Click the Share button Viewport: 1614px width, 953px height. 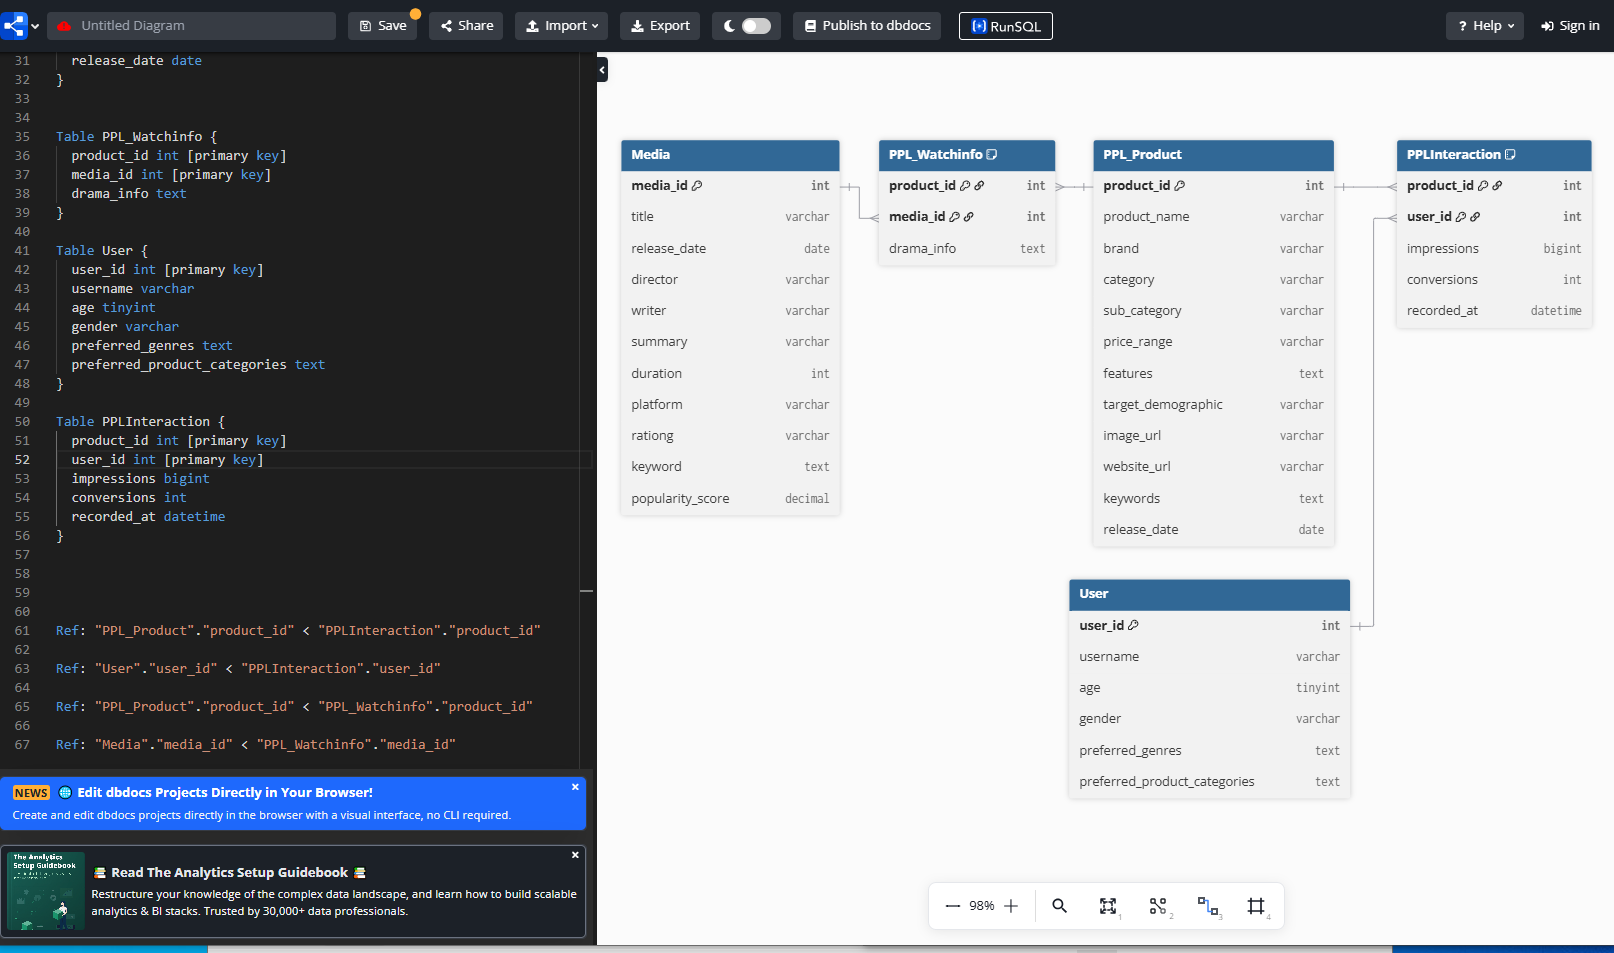pos(466,26)
